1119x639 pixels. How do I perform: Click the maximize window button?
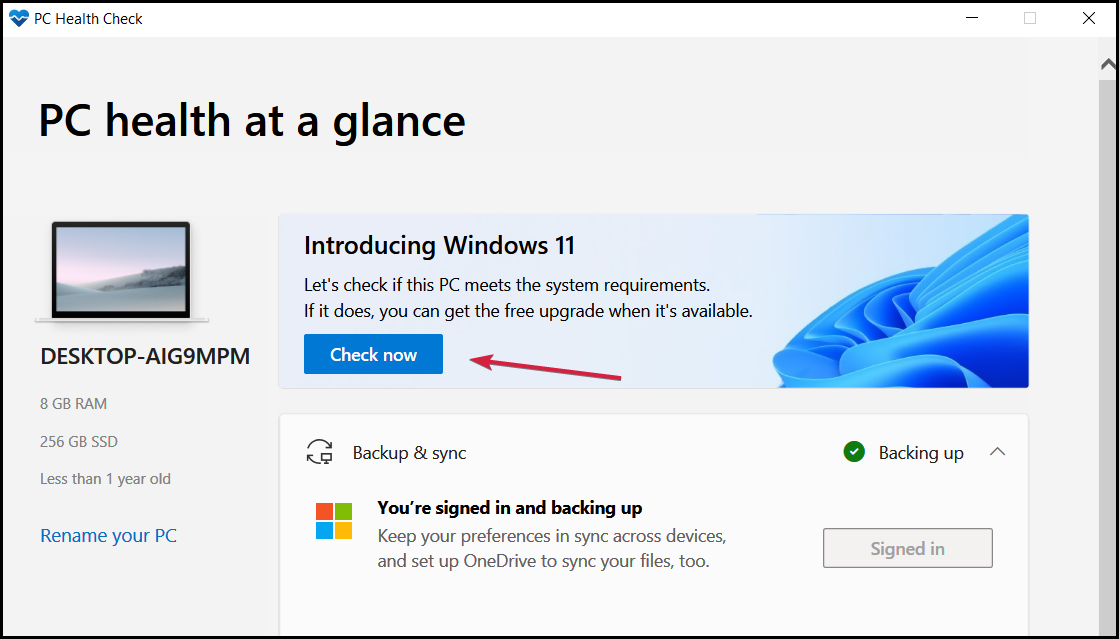[x=1030, y=18]
